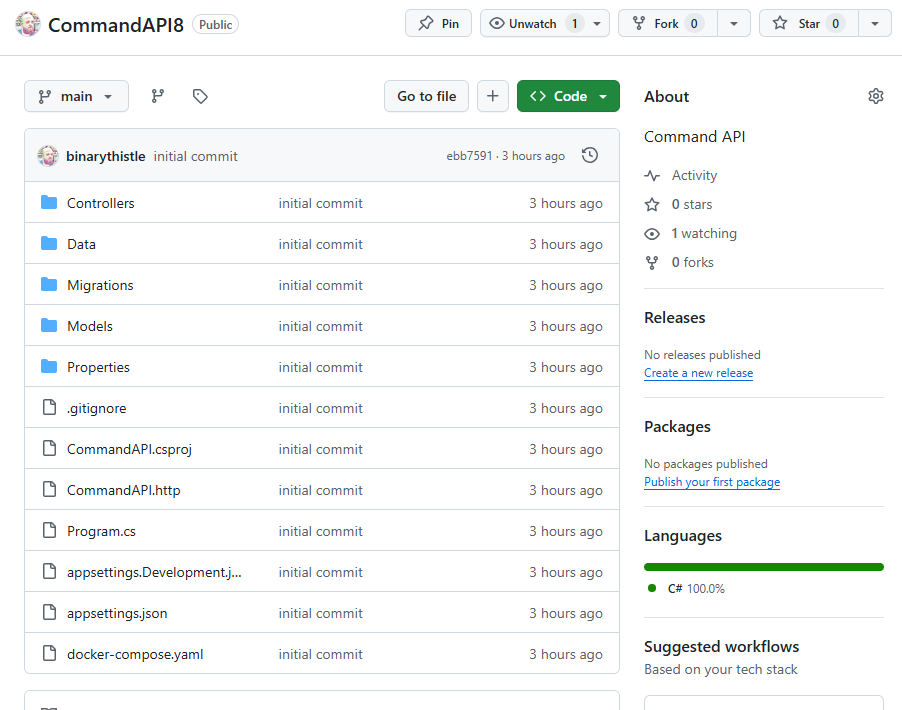Open docker-compose.yaml file
The height and width of the screenshot is (710, 902).
[x=135, y=654]
